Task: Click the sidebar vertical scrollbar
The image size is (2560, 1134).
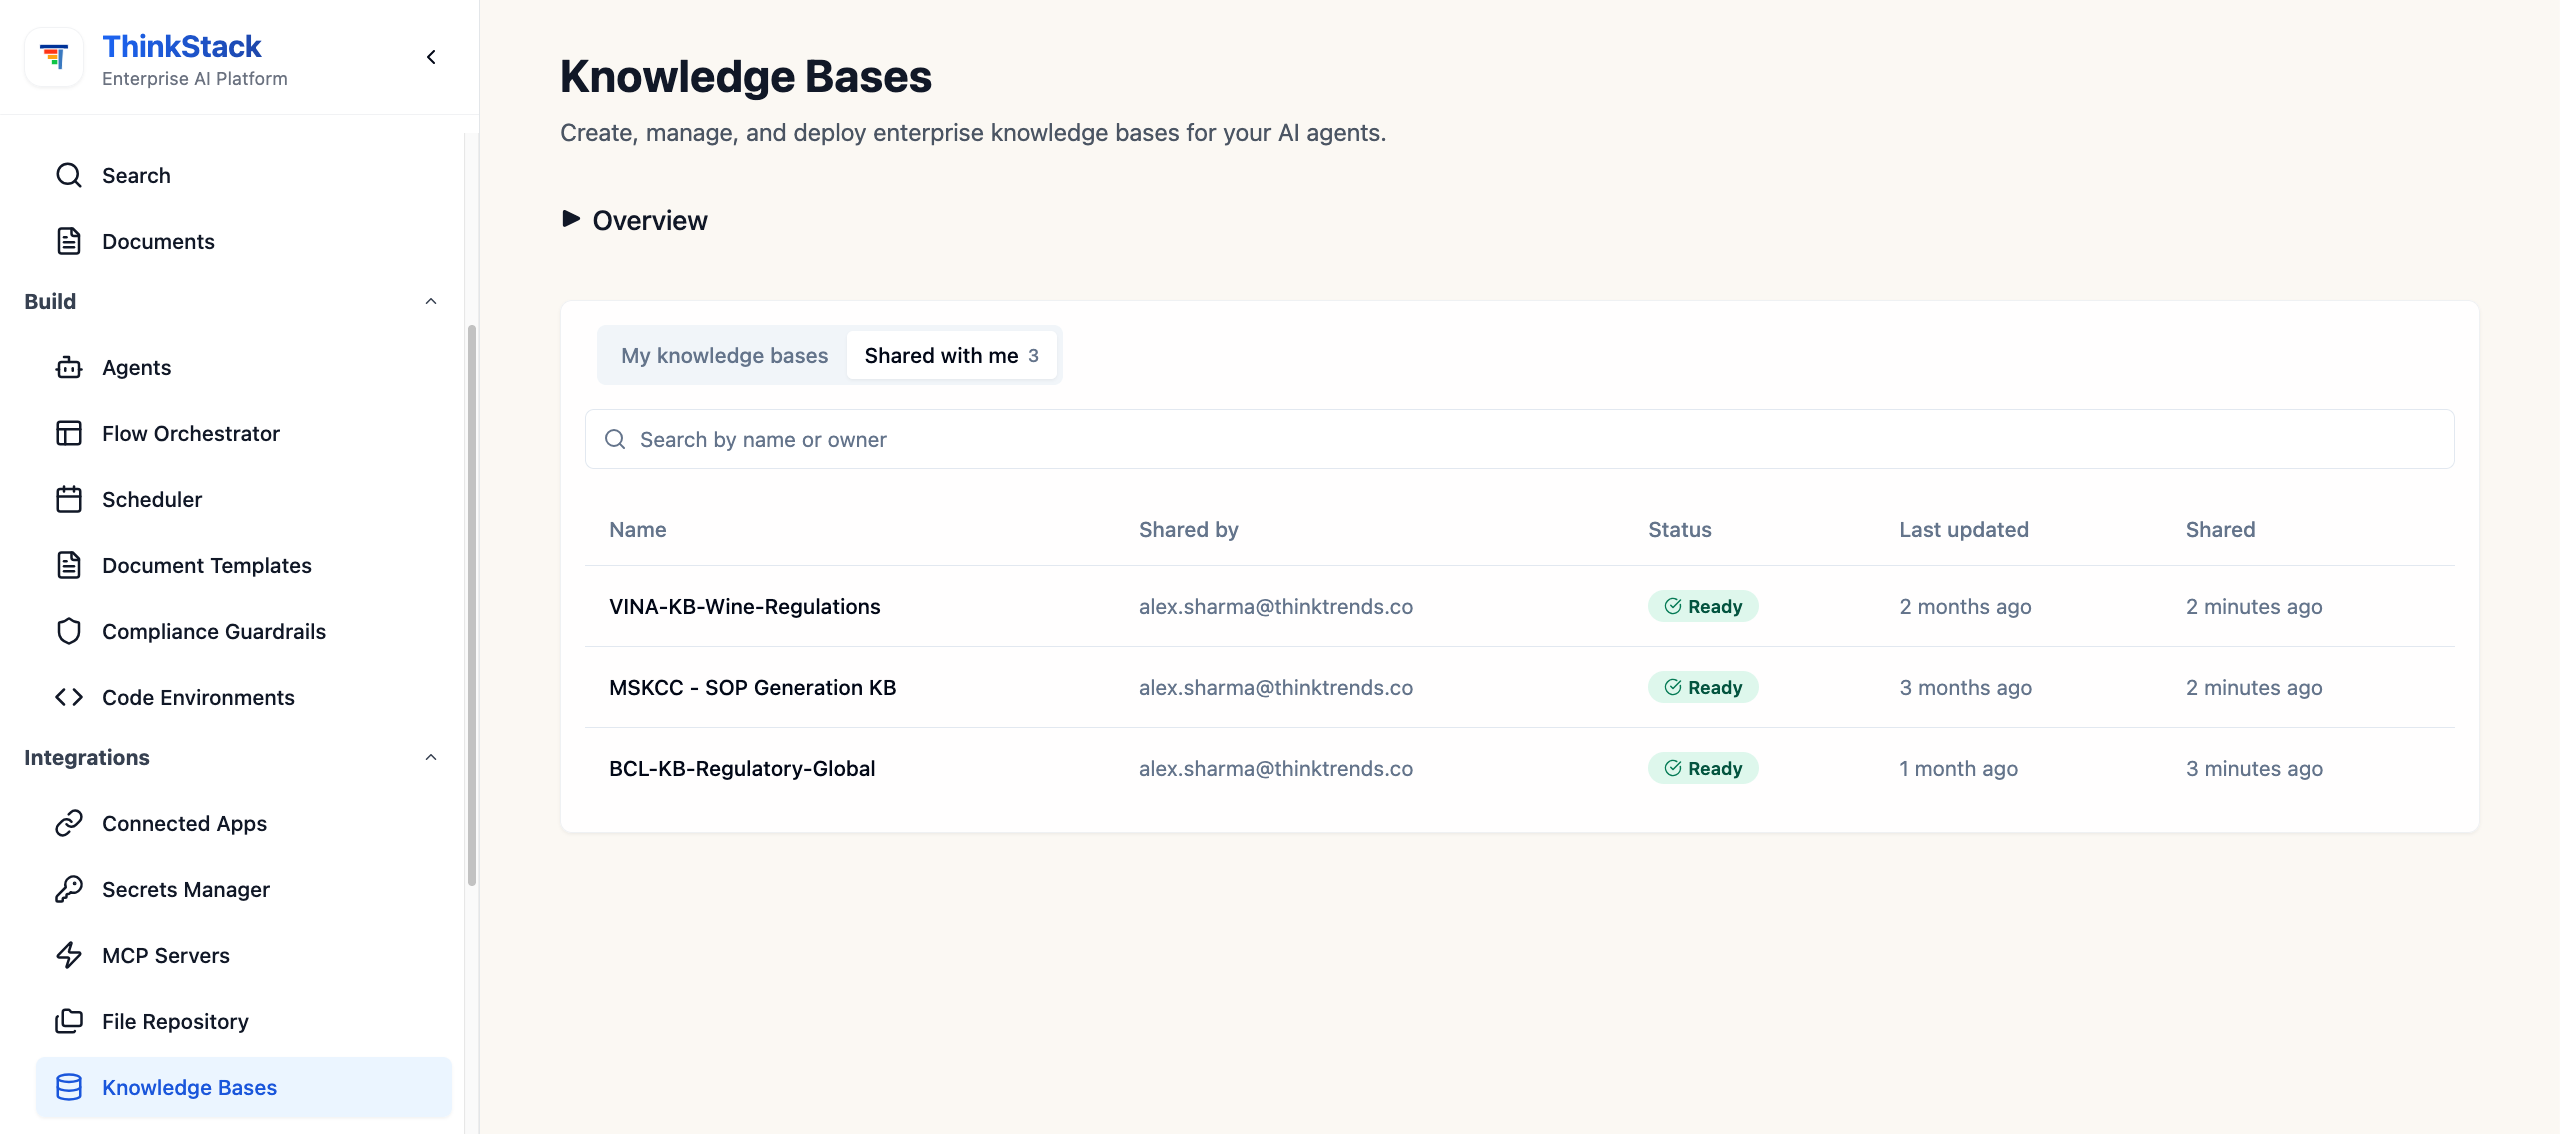Action: point(471,605)
